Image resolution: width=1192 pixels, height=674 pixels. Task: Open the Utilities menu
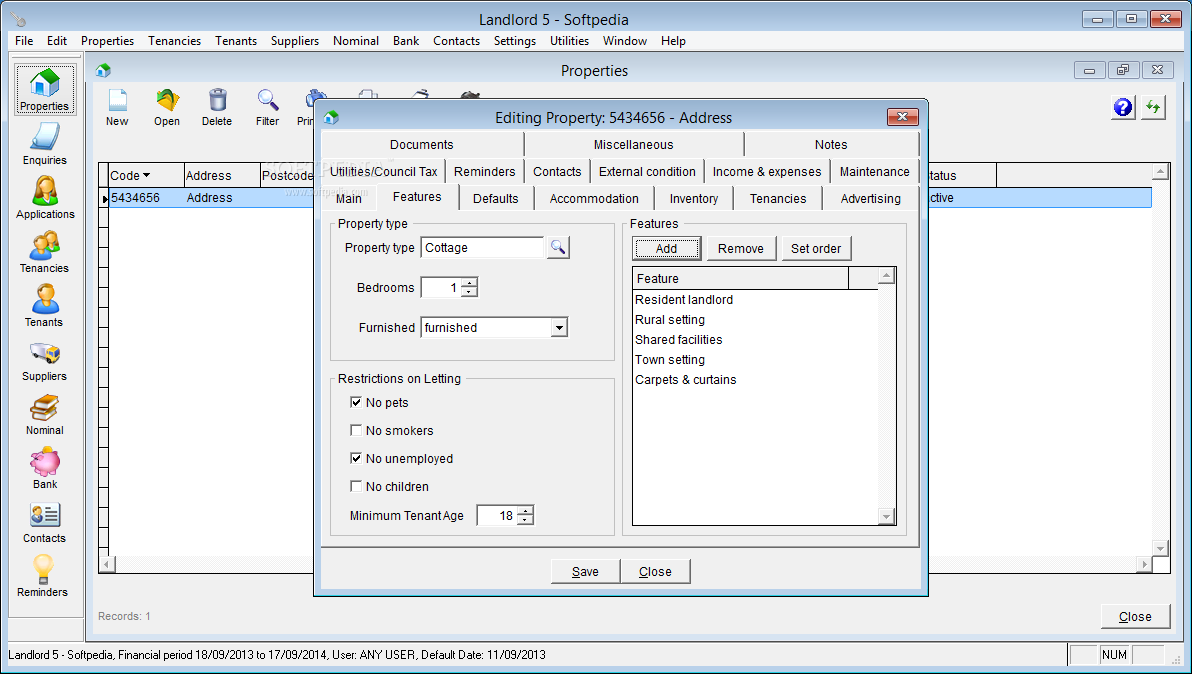pos(569,41)
